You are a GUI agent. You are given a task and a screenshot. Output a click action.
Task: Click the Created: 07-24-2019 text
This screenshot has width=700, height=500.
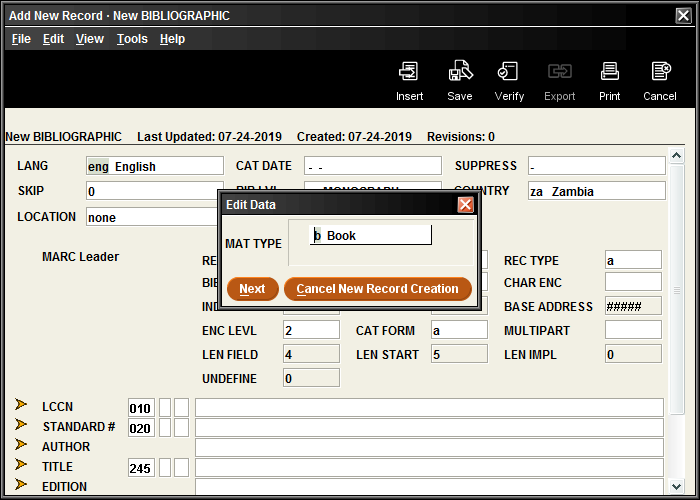(x=354, y=137)
